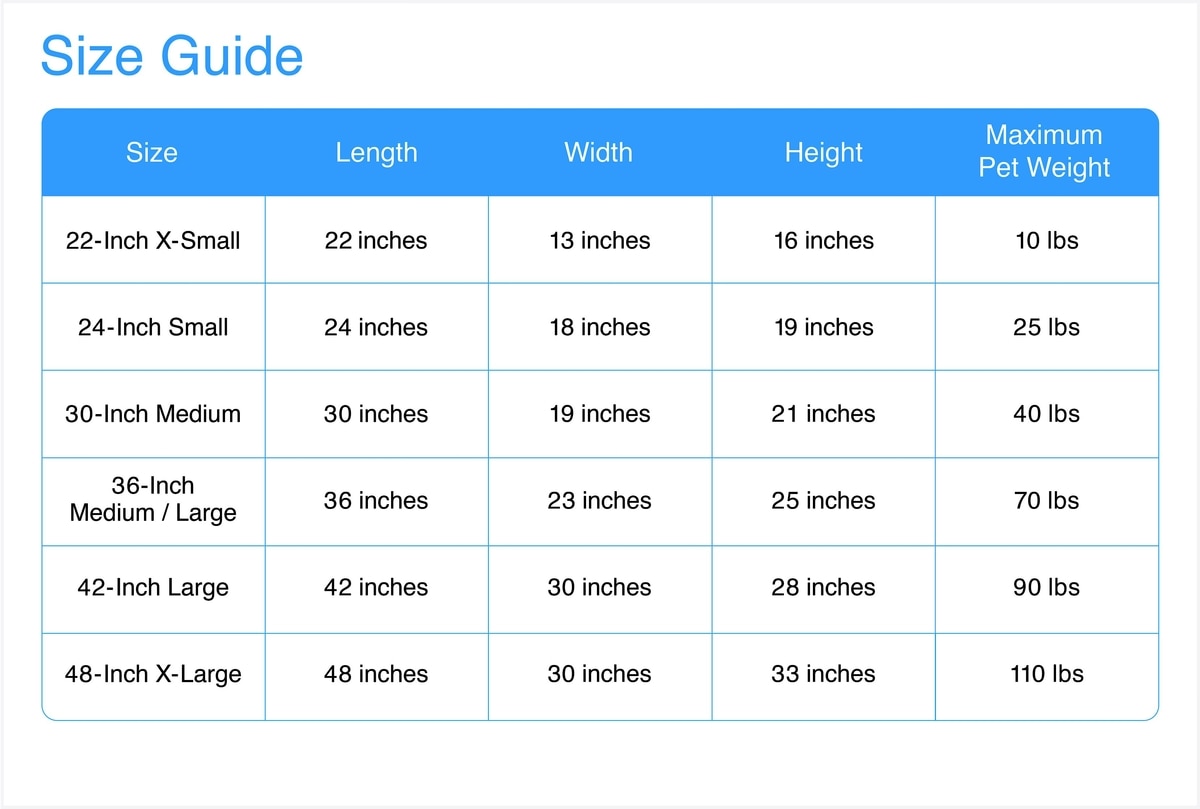Click the Maximum Pet Weight header

(x=1045, y=151)
